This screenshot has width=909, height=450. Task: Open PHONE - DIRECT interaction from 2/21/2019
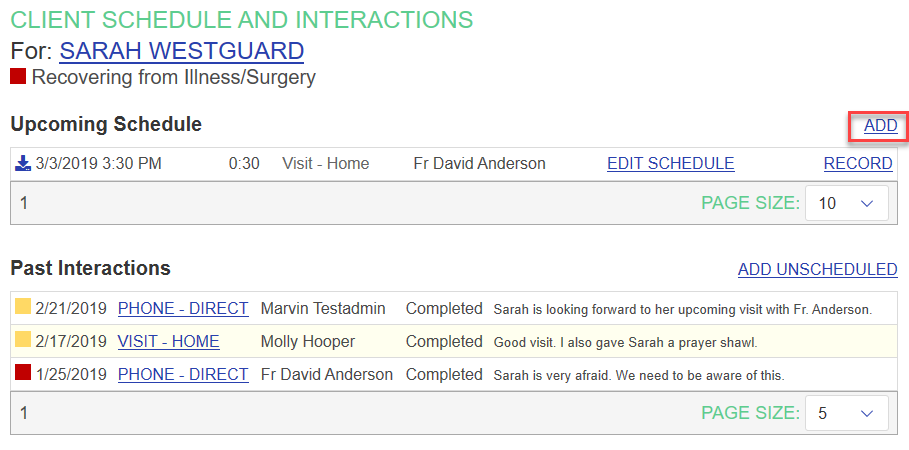[183, 308]
